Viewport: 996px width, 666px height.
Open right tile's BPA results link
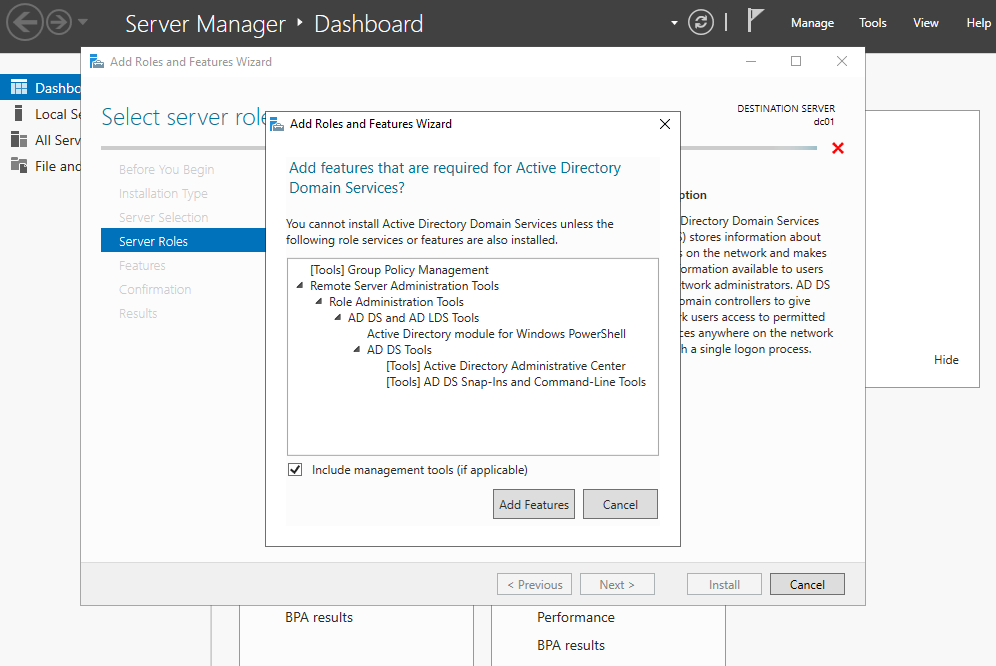570,645
